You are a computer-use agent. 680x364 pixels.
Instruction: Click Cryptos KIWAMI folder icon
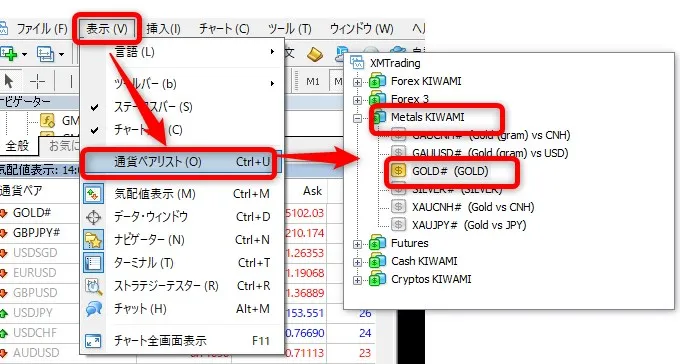(x=377, y=279)
